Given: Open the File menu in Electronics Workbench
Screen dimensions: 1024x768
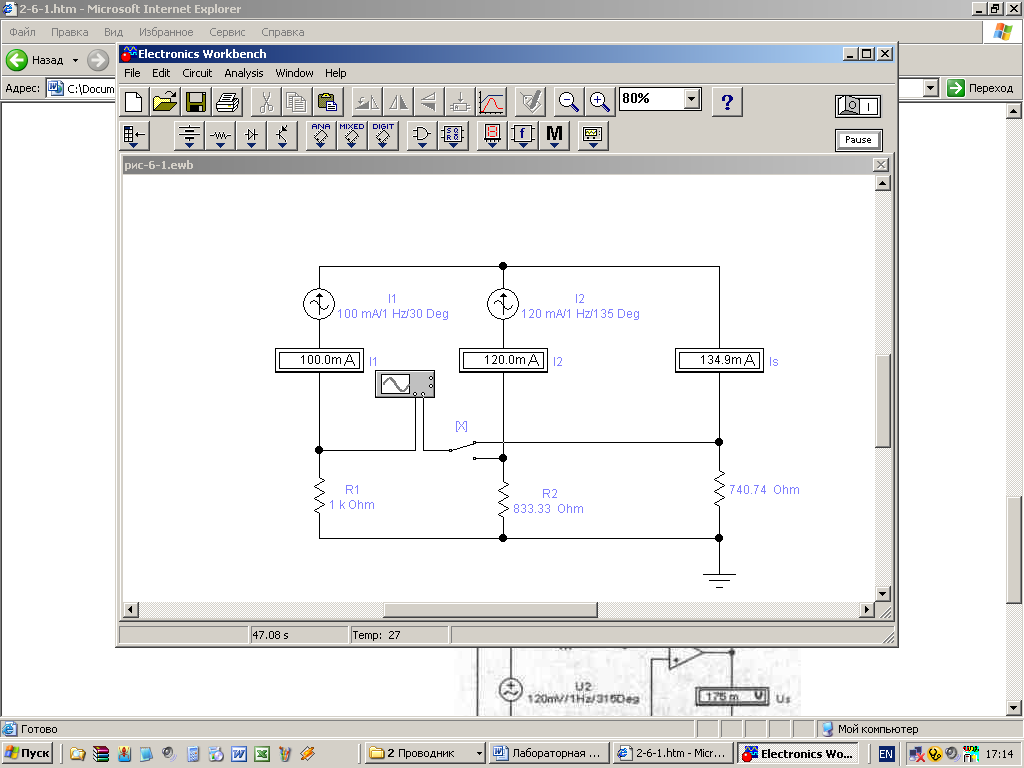Looking at the screenshot, I should (132, 73).
